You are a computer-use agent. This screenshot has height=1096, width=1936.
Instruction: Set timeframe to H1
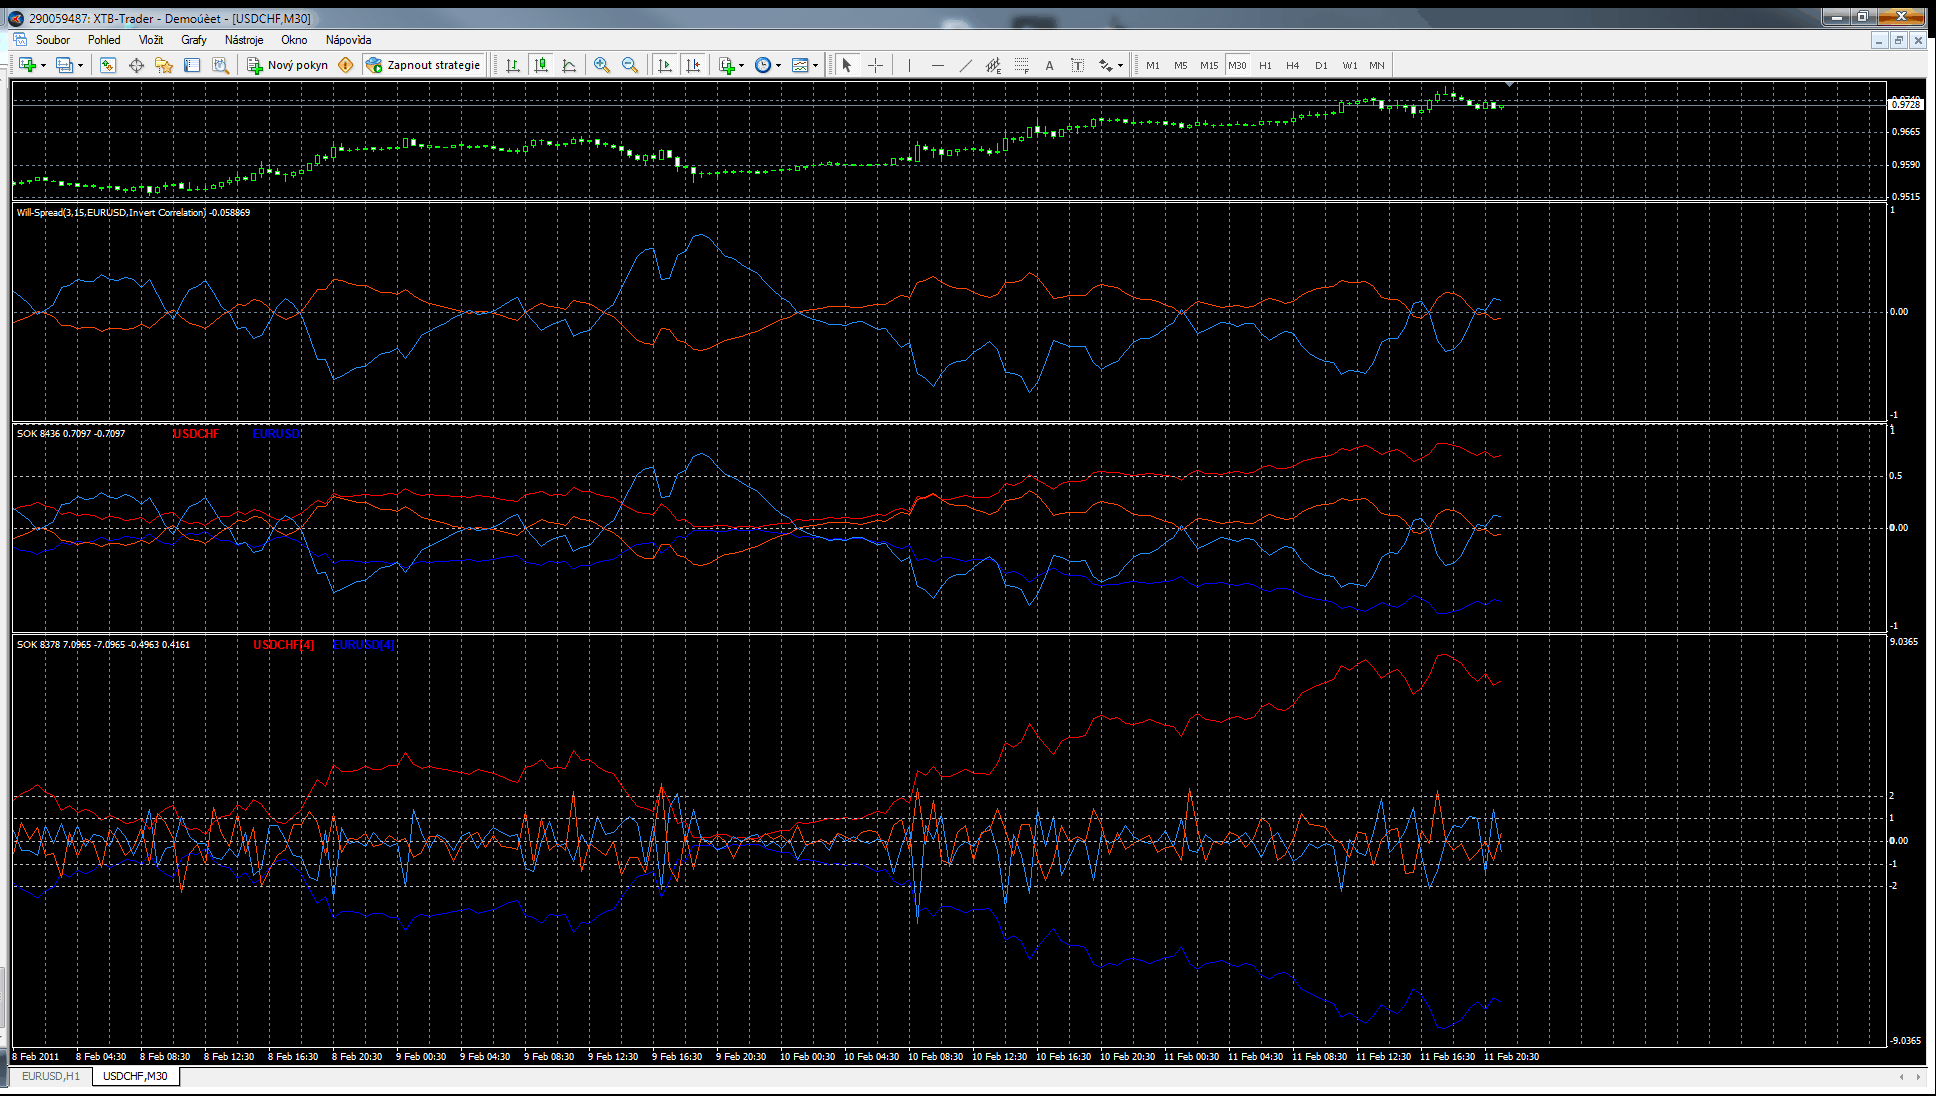click(x=1265, y=65)
